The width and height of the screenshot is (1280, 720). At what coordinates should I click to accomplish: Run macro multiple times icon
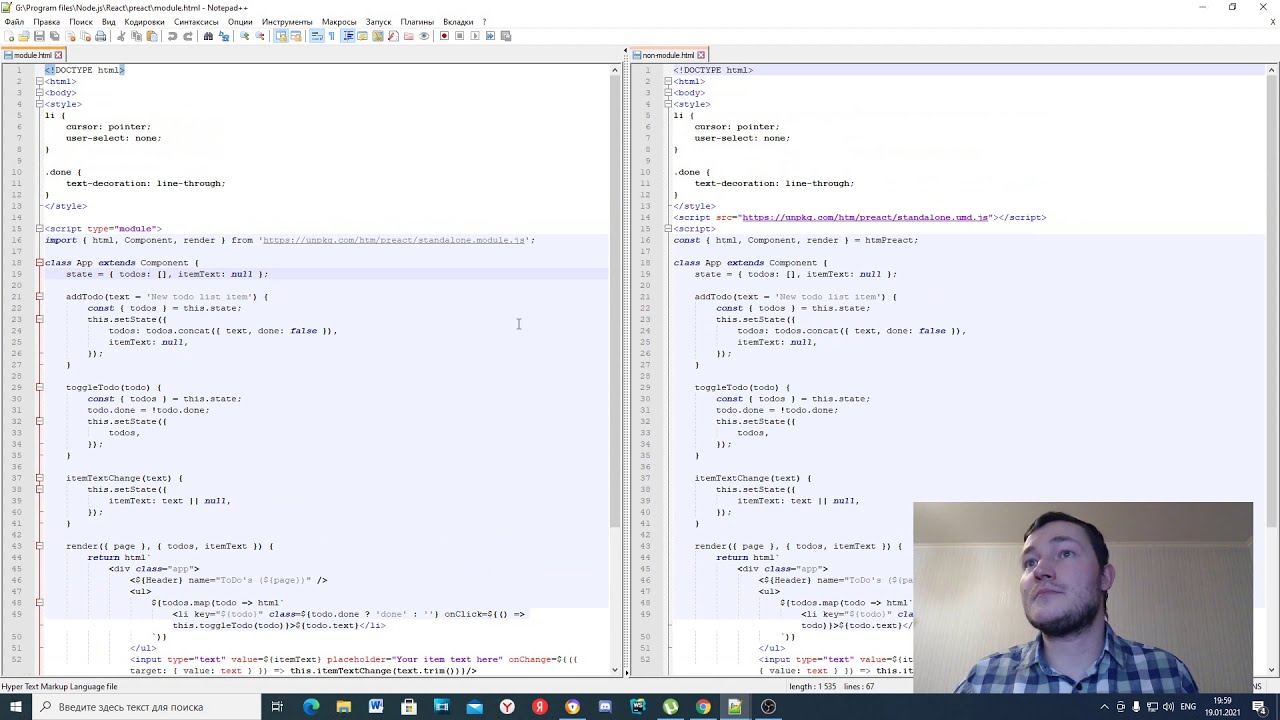click(490, 36)
